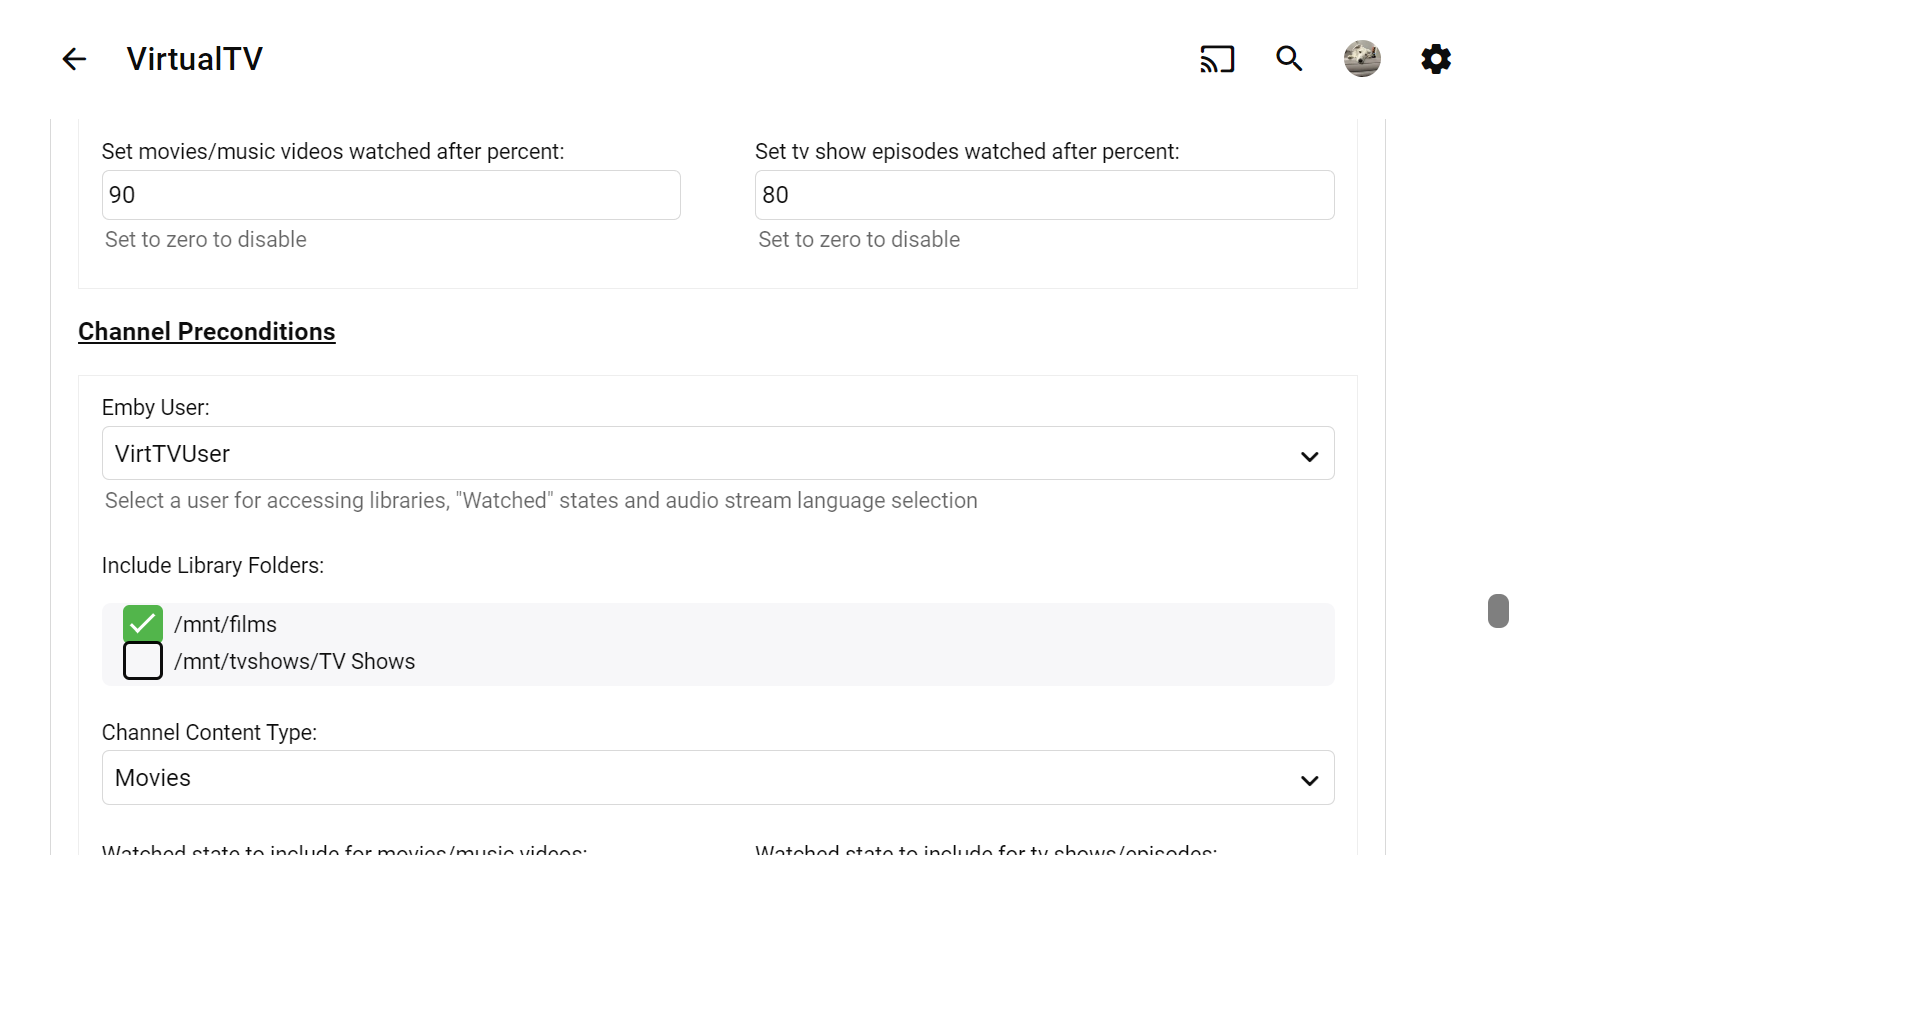The width and height of the screenshot is (1920, 1020).
Task: Click the VirtualTV page title
Action: (194, 59)
